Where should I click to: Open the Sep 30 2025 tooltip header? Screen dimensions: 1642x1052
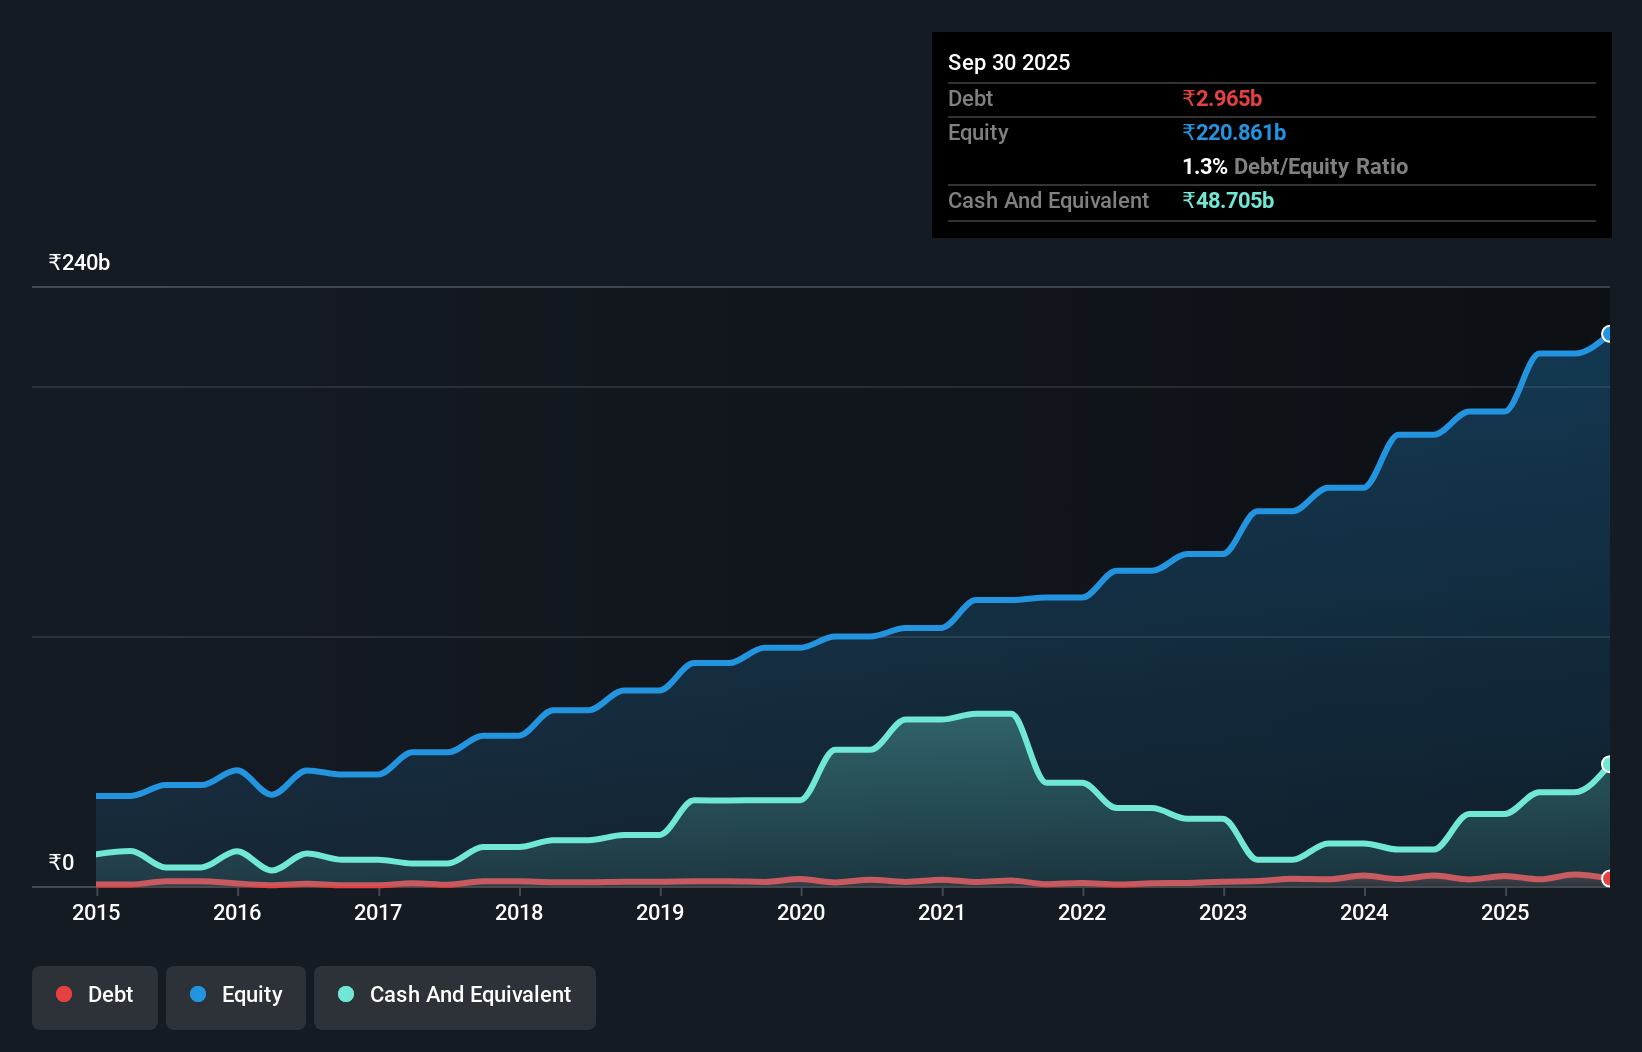1009,62
